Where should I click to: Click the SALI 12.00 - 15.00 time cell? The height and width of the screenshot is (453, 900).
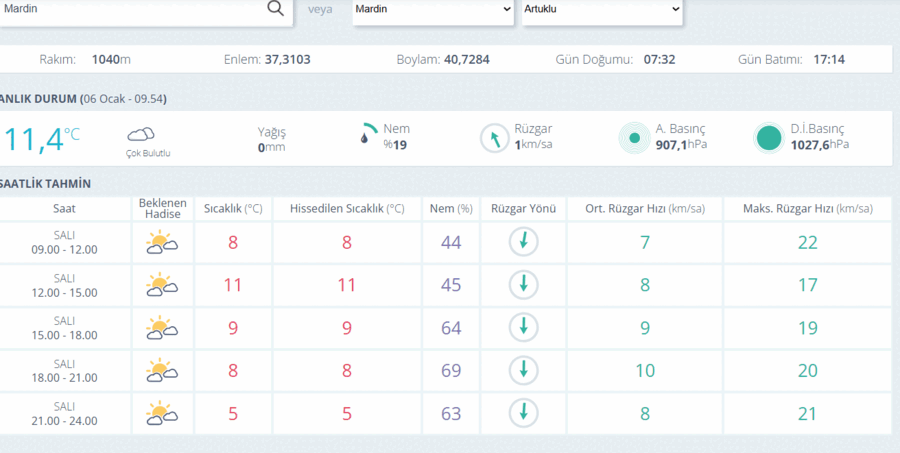point(64,285)
